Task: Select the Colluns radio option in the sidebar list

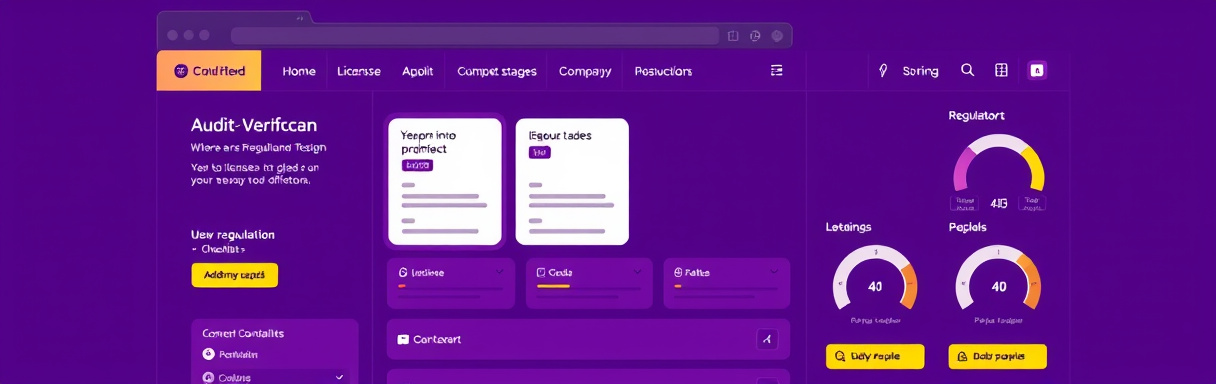Action: coord(208,378)
